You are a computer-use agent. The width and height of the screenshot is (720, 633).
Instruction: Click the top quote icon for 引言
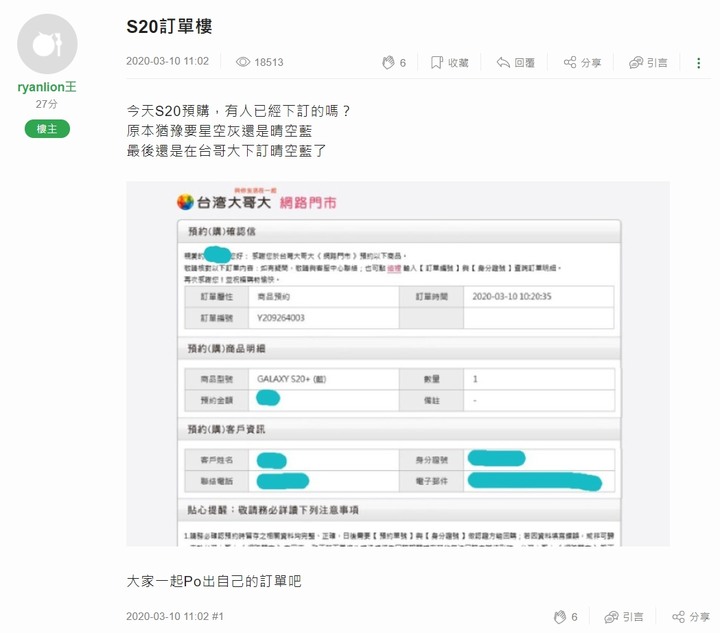click(x=636, y=62)
